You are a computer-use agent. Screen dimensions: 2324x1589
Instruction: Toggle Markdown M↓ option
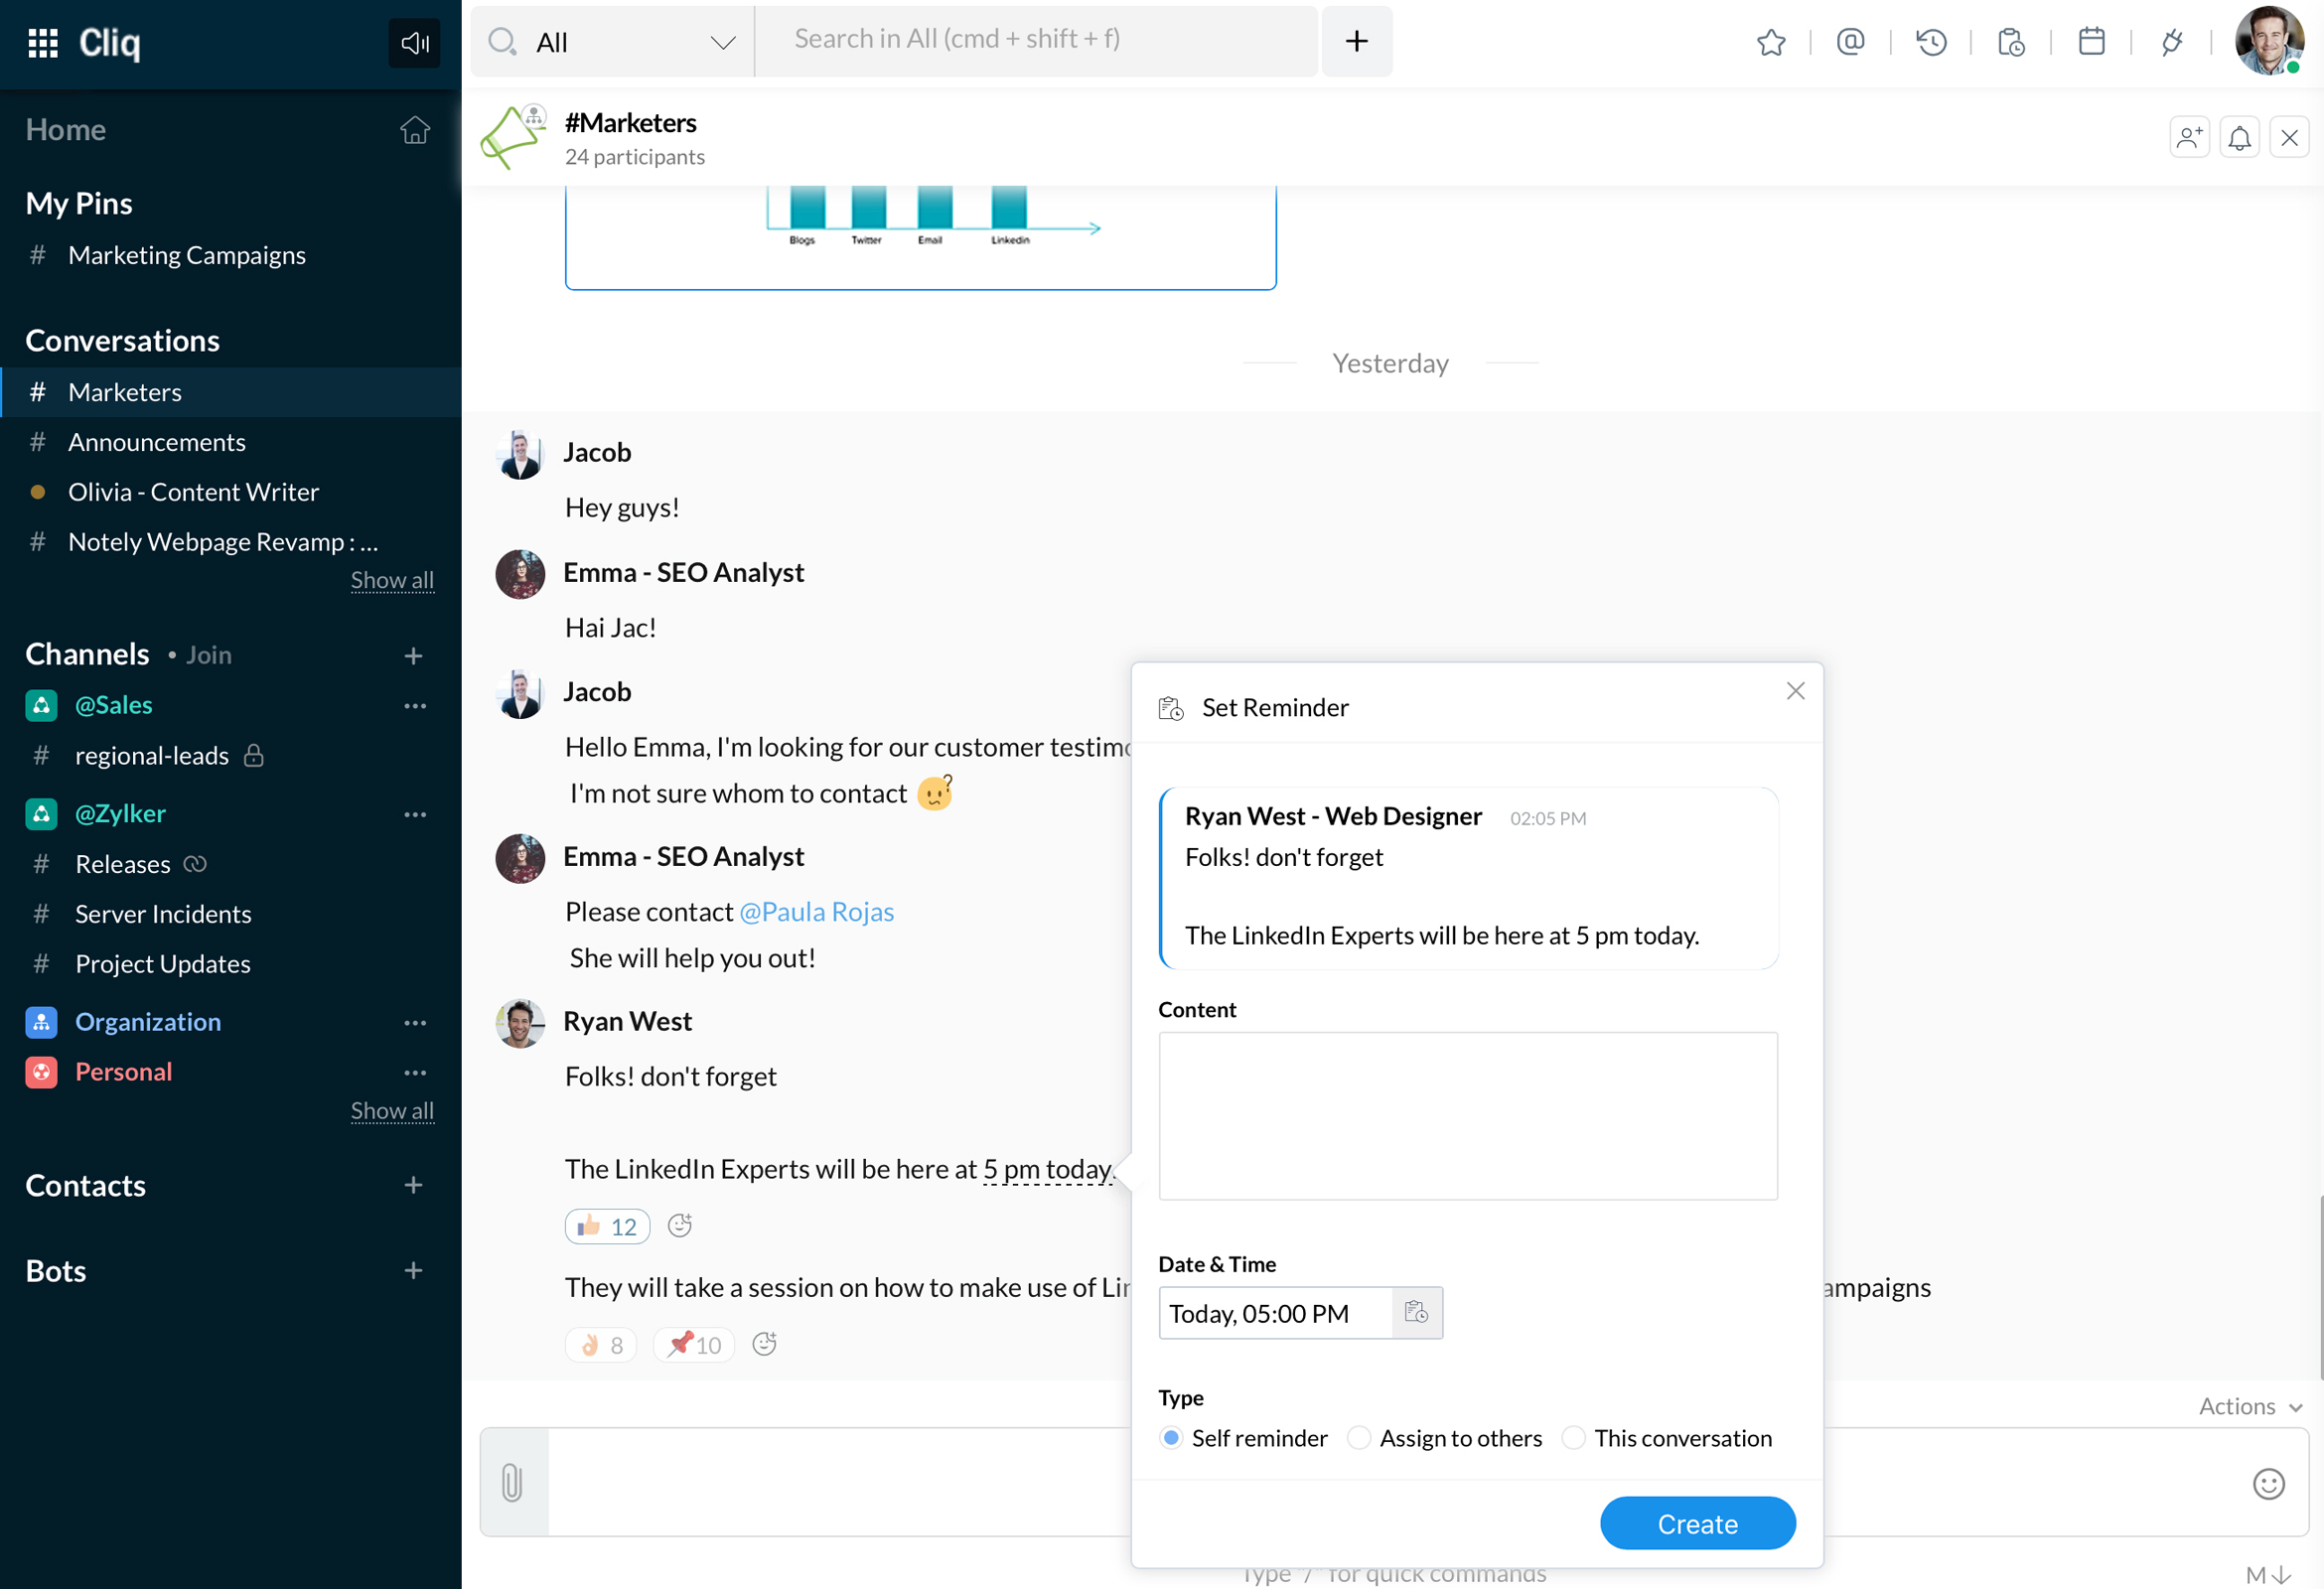click(x=2267, y=1575)
